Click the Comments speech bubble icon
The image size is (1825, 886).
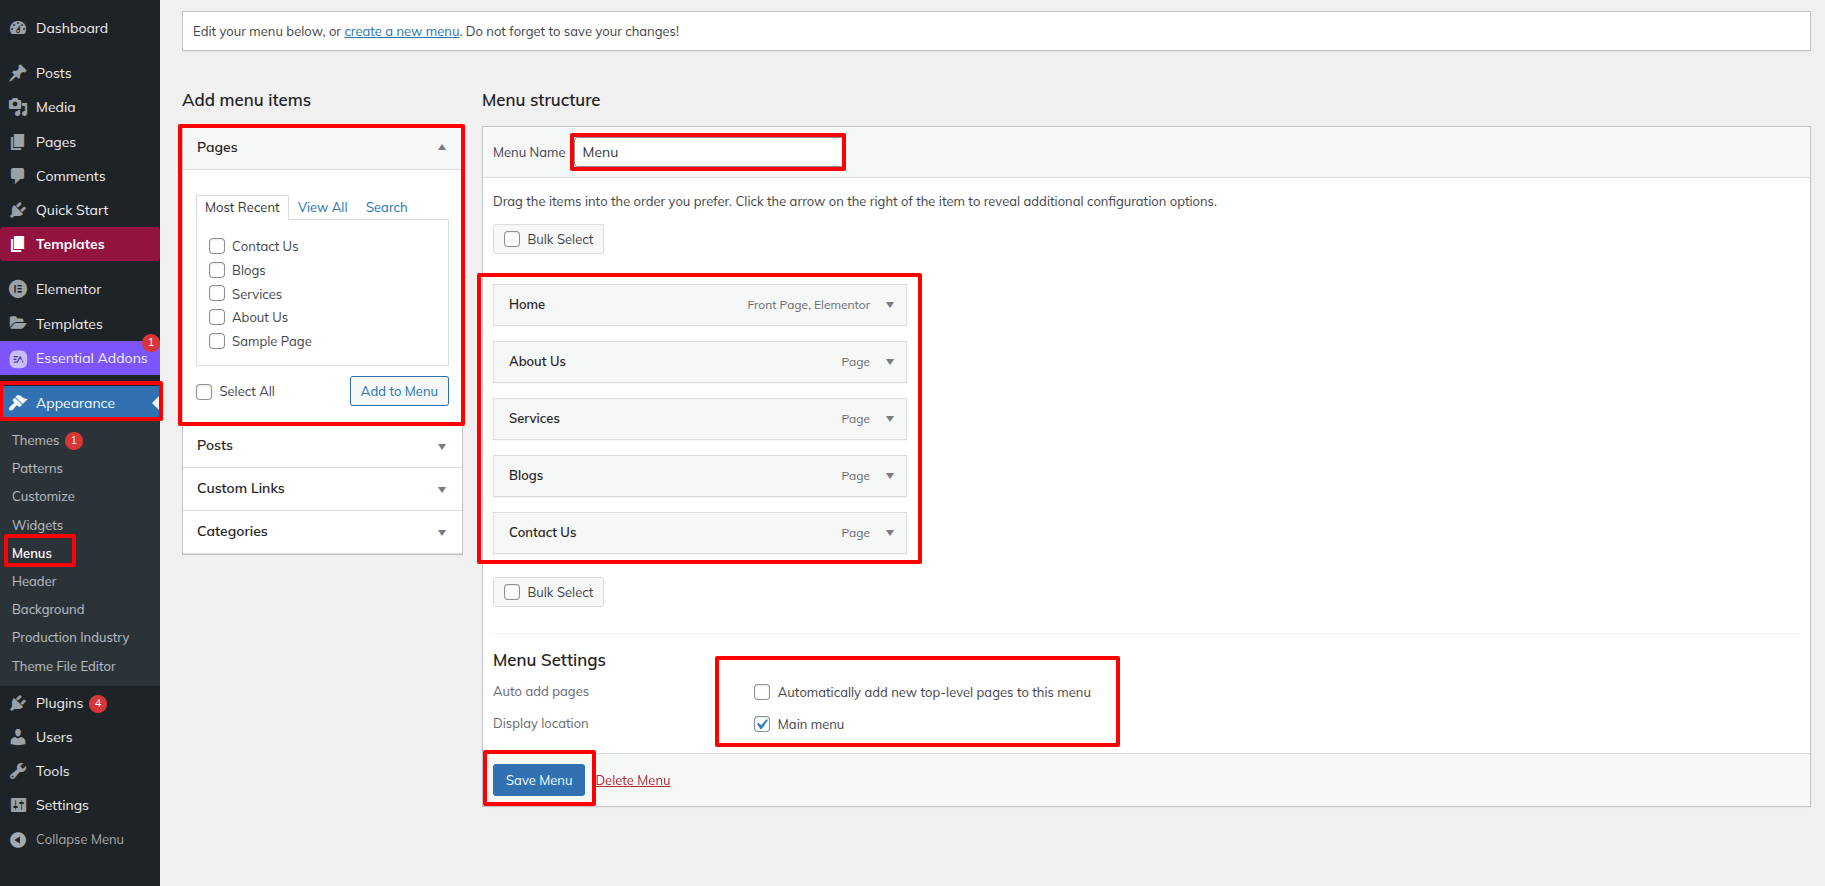click(18, 176)
